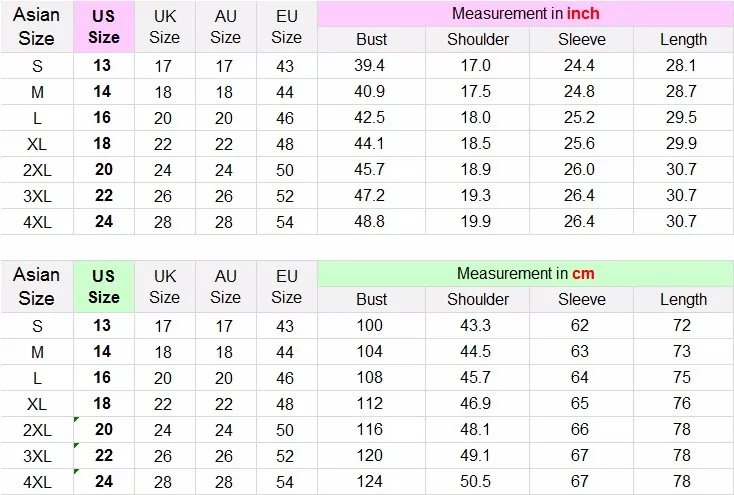Click the Shoulder header in cm table
The width and height of the screenshot is (734, 495).
[x=477, y=299]
